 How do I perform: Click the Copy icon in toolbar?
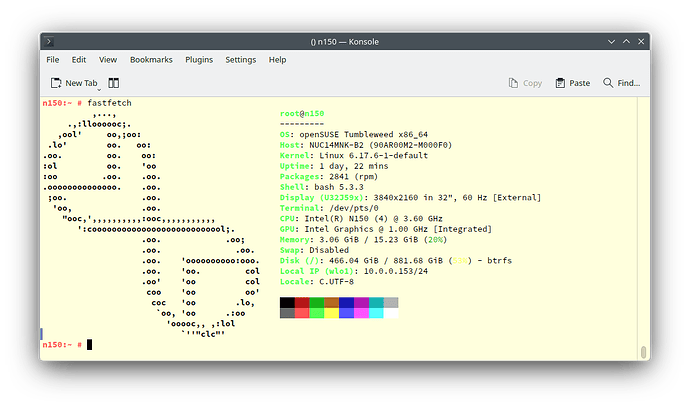click(x=514, y=83)
